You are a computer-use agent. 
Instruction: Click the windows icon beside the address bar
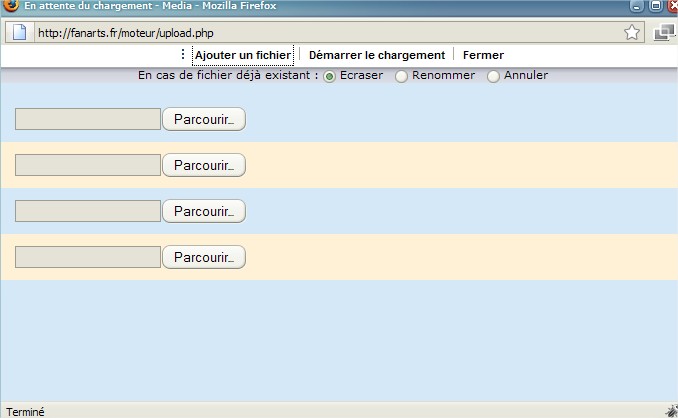tap(664, 32)
